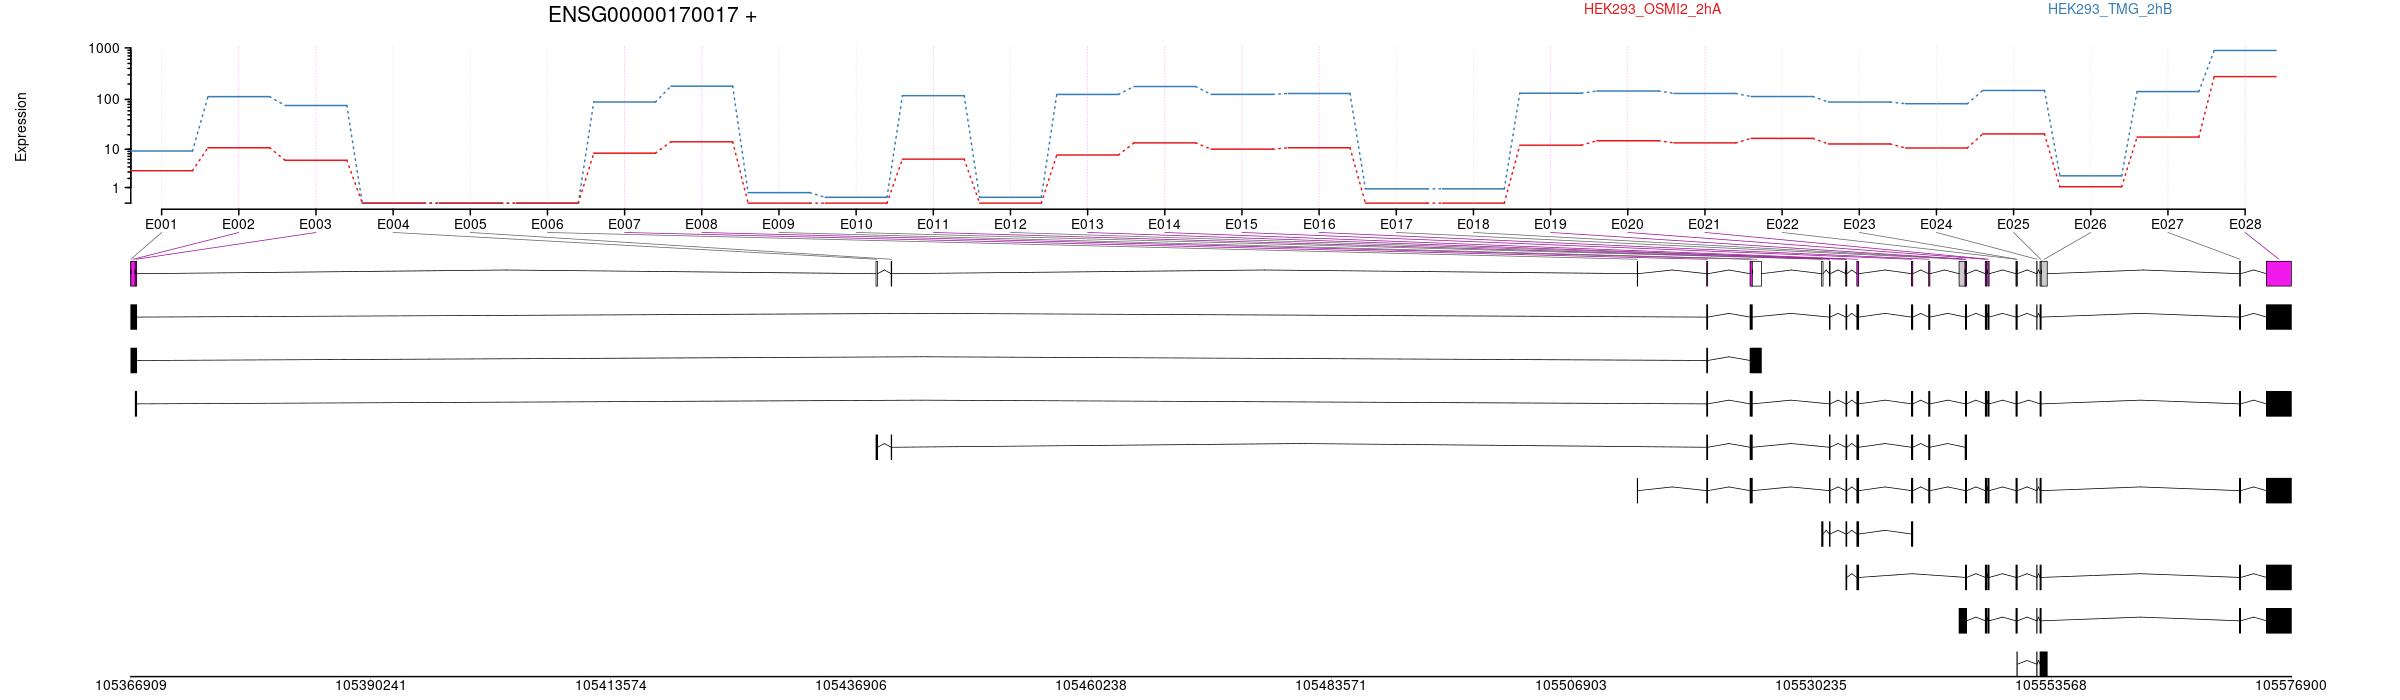Click exon label E005
Image resolution: width=2400 pixels, height=700 pixels.
pos(470,224)
